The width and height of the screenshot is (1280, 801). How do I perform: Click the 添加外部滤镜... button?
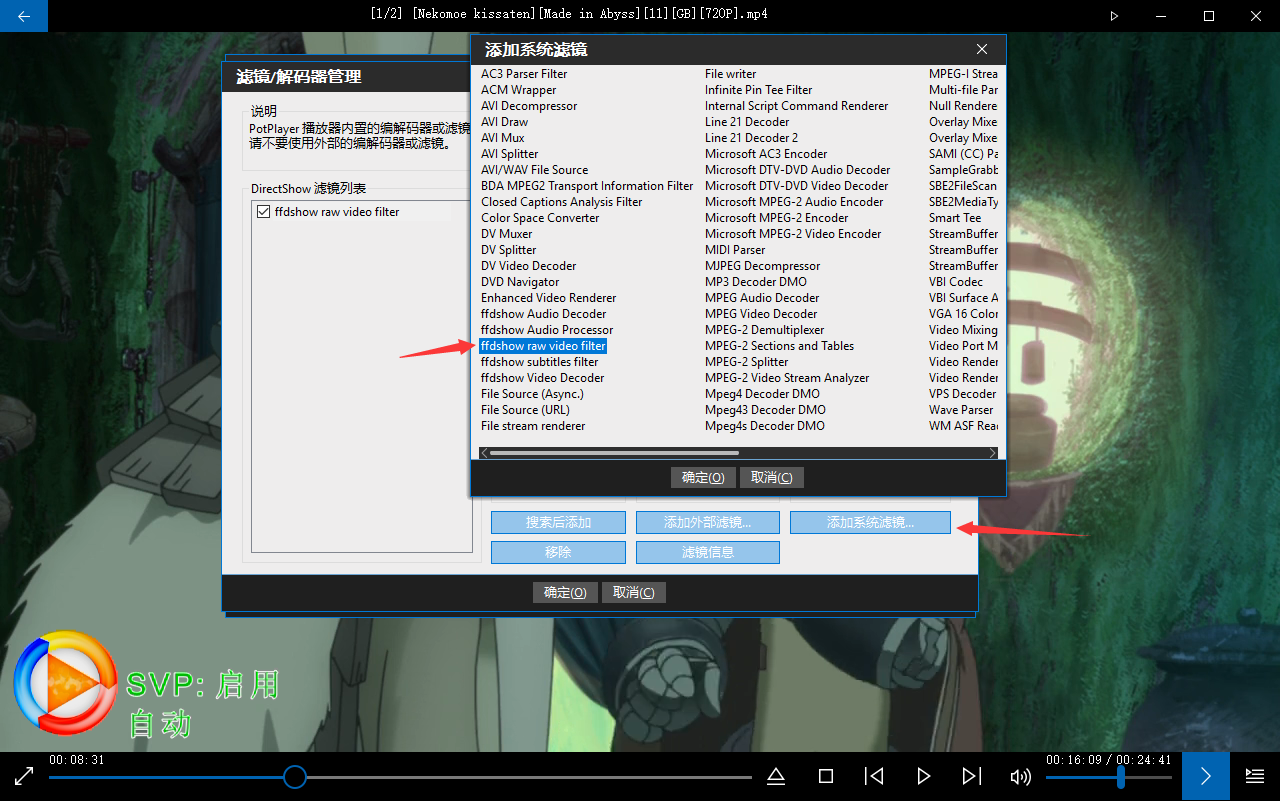(x=708, y=522)
